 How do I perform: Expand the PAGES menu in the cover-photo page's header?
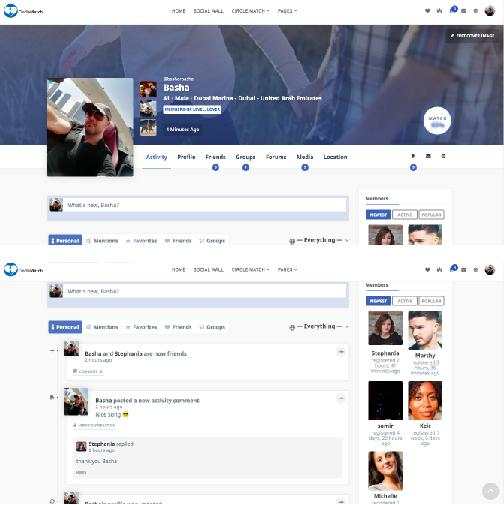pos(287,11)
